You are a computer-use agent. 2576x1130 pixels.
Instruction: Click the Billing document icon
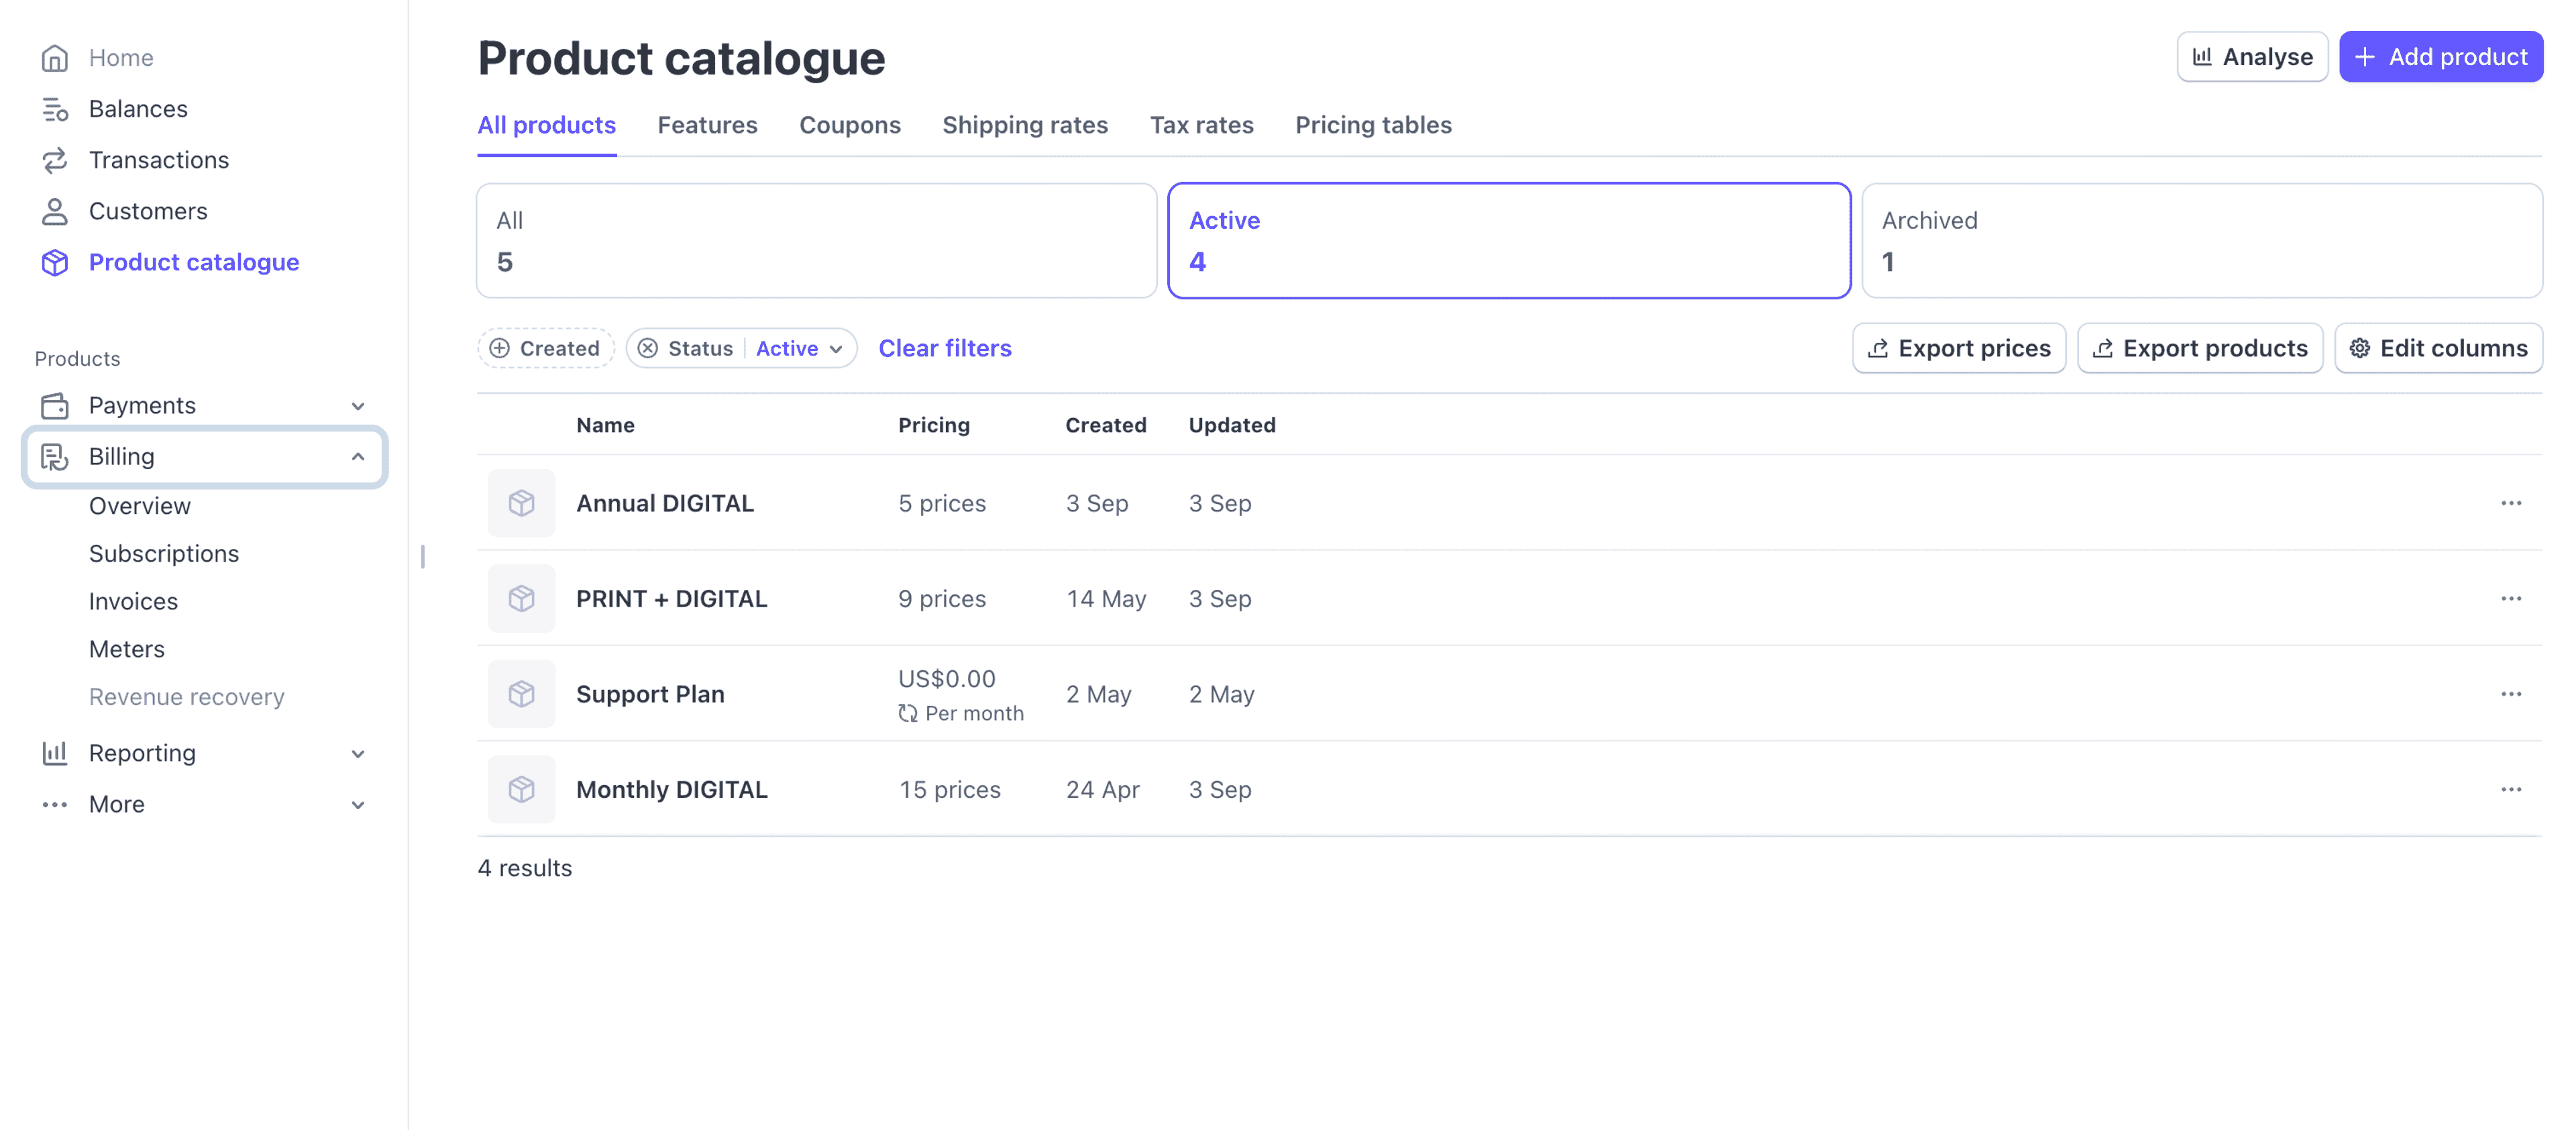coord(55,457)
